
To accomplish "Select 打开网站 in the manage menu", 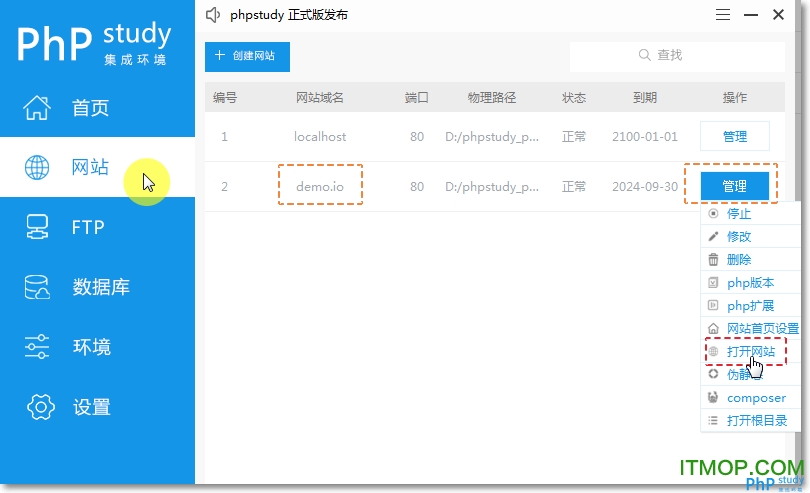I will (x=750, y=351).
